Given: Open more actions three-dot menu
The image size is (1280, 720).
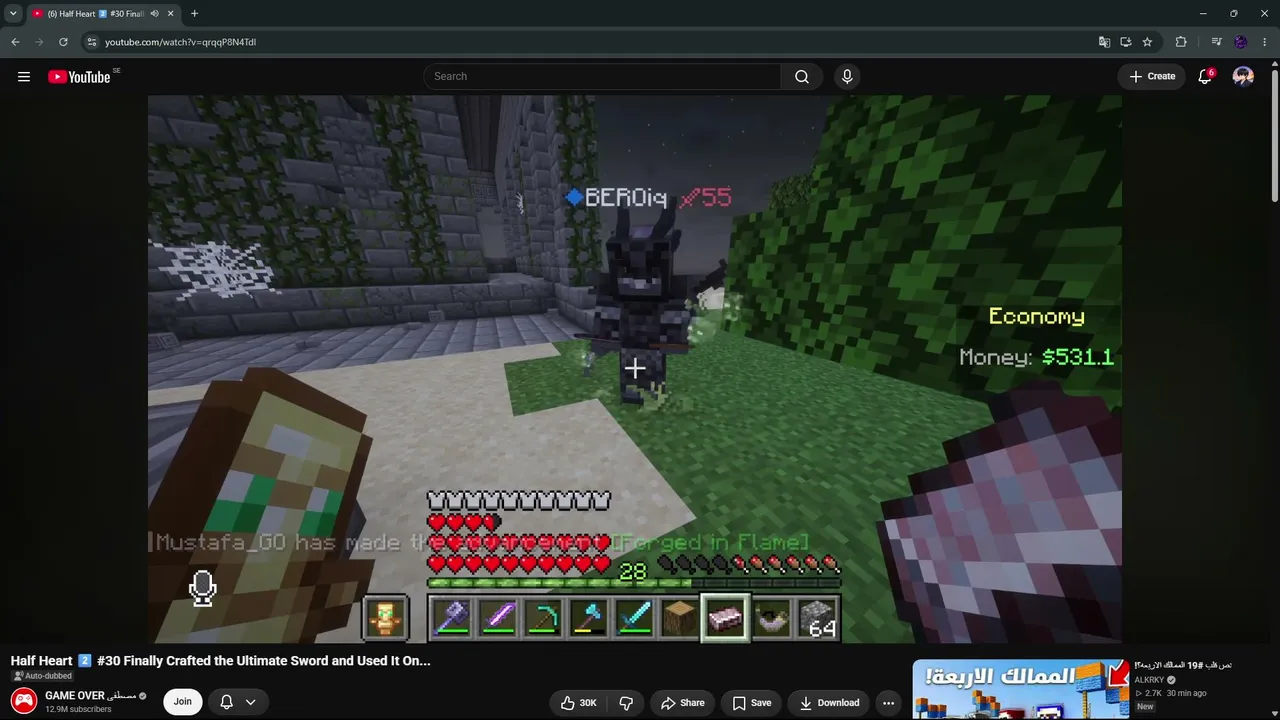Looking at the screenshot, I should [888, 703].
